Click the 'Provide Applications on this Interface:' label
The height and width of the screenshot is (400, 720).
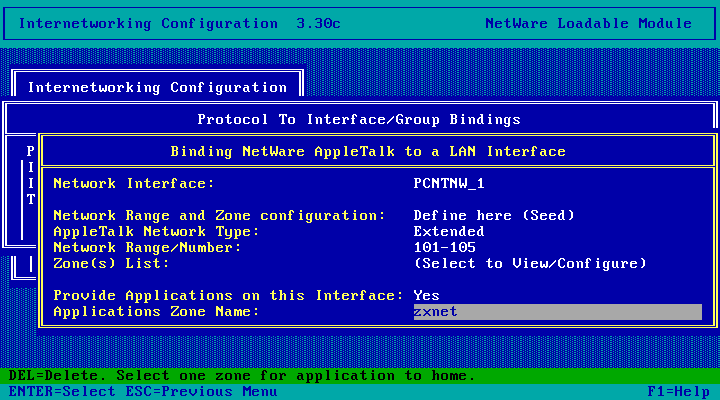pyautogui.click(x=228, y=296)
